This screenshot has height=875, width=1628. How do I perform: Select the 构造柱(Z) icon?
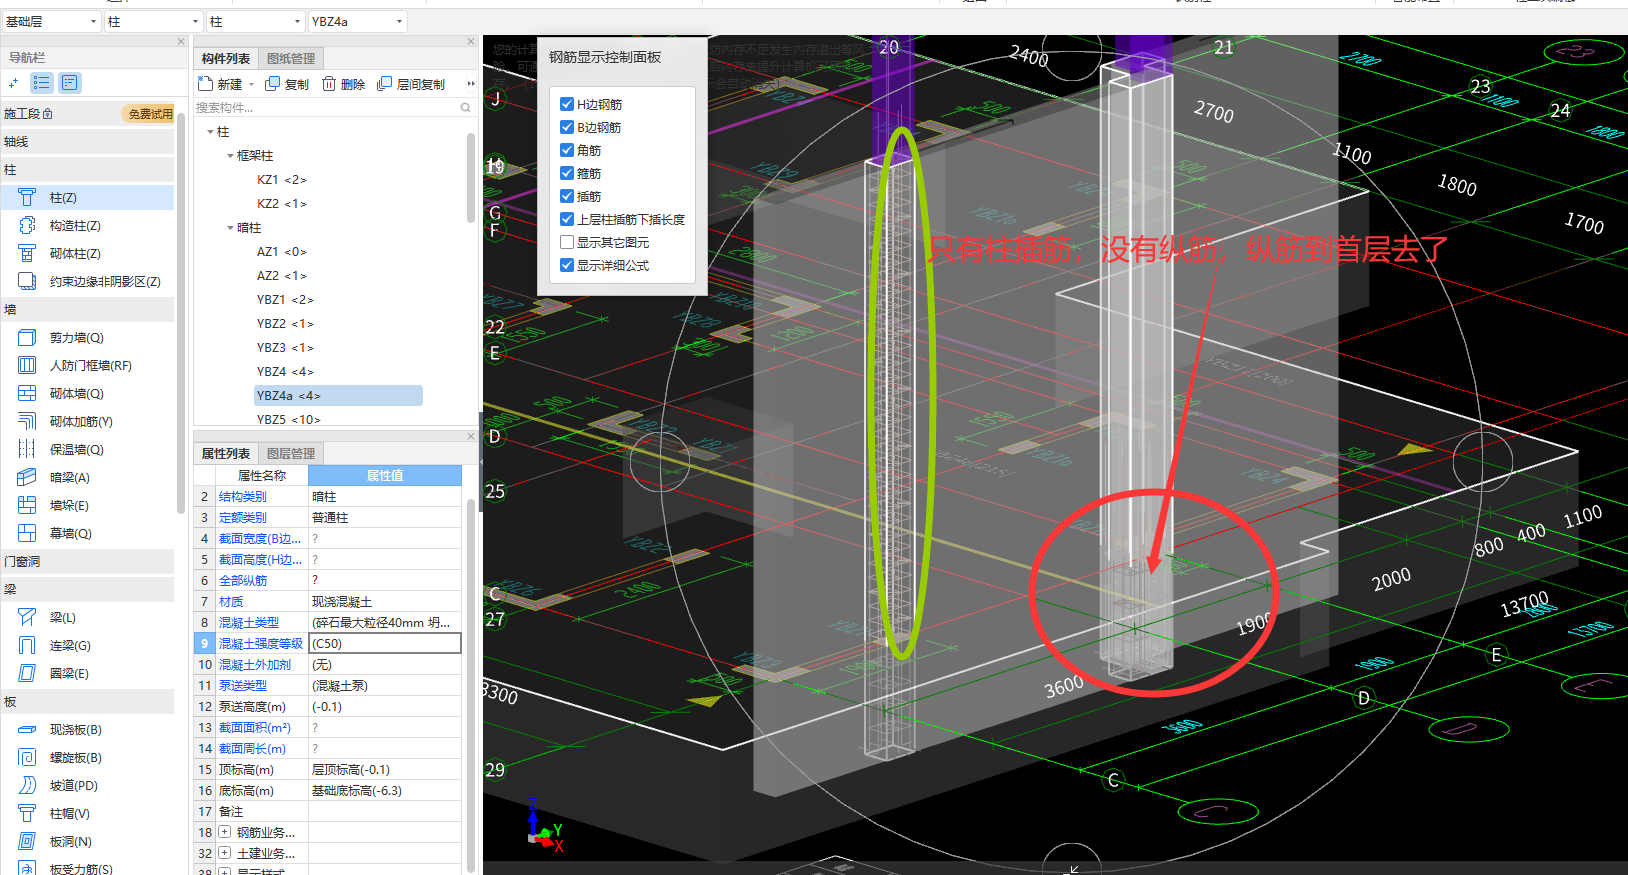pyautogui.click(x=27, y=225)
